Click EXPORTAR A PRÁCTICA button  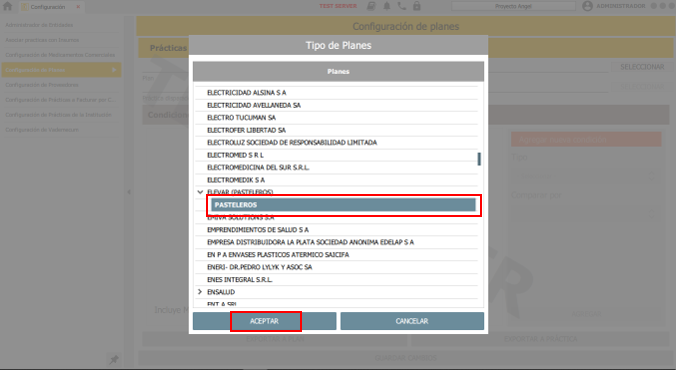tap(541, 340)
